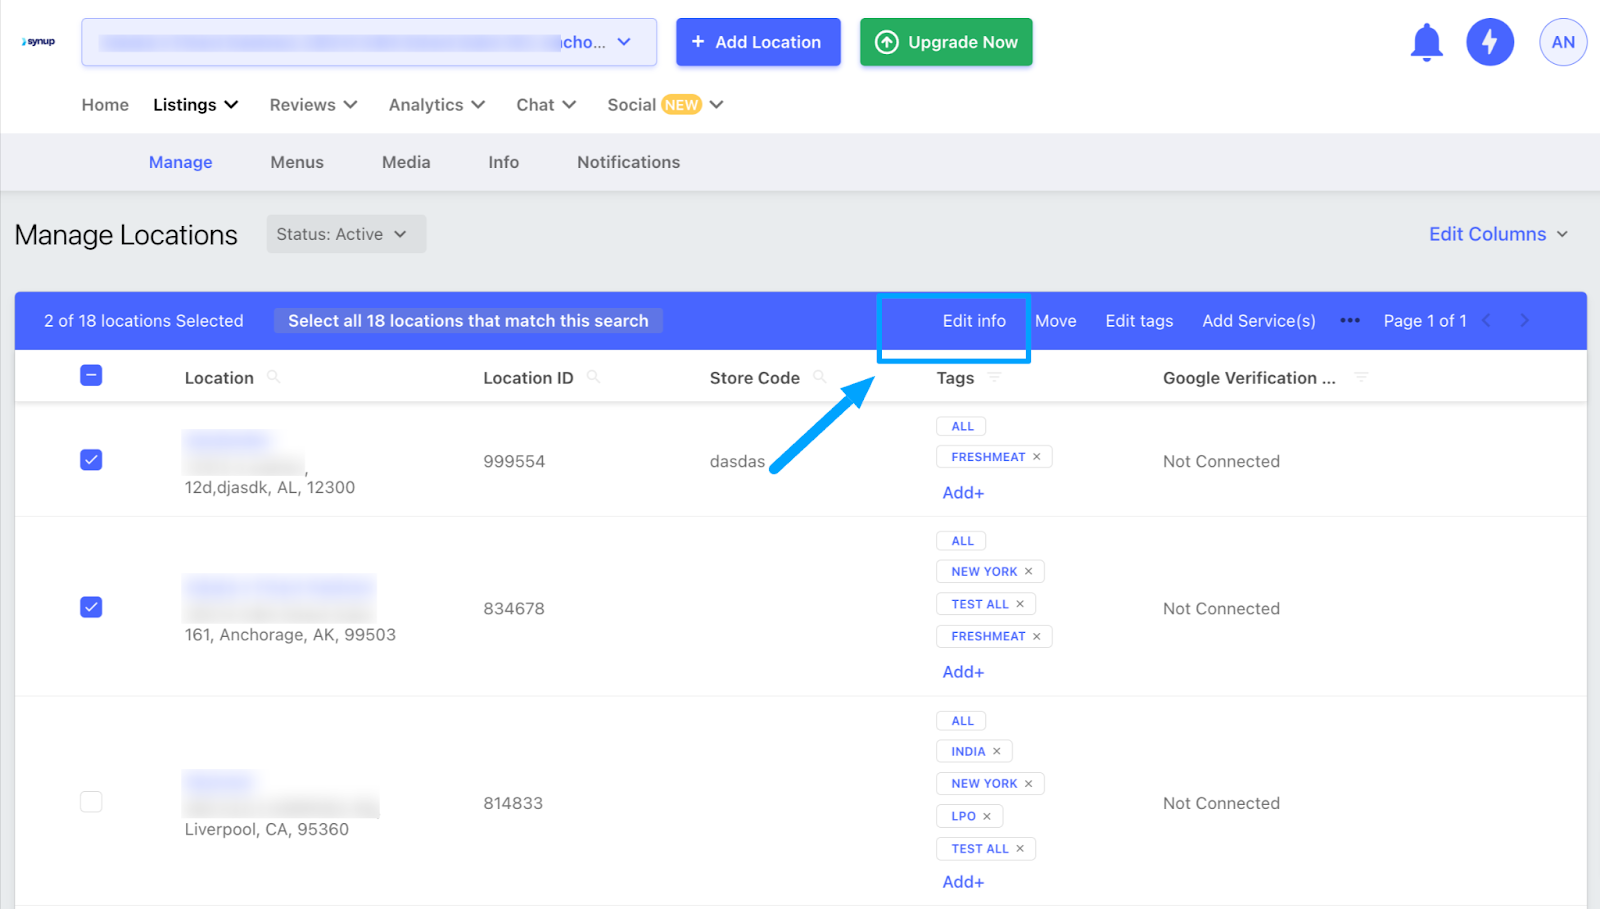Expand the Analytics menu
Viewport: 1600px width, 909px height.
pyautogui.click(x=437, y=105)
